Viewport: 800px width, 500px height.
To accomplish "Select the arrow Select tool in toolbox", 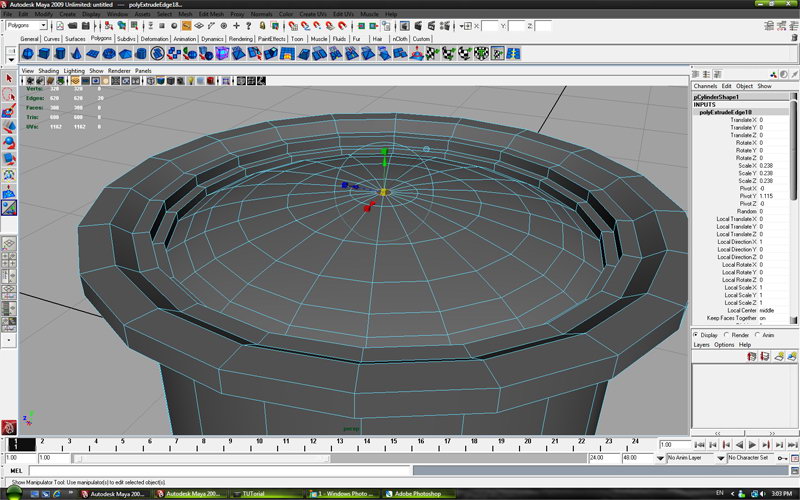I will click(x=9, y=77).
